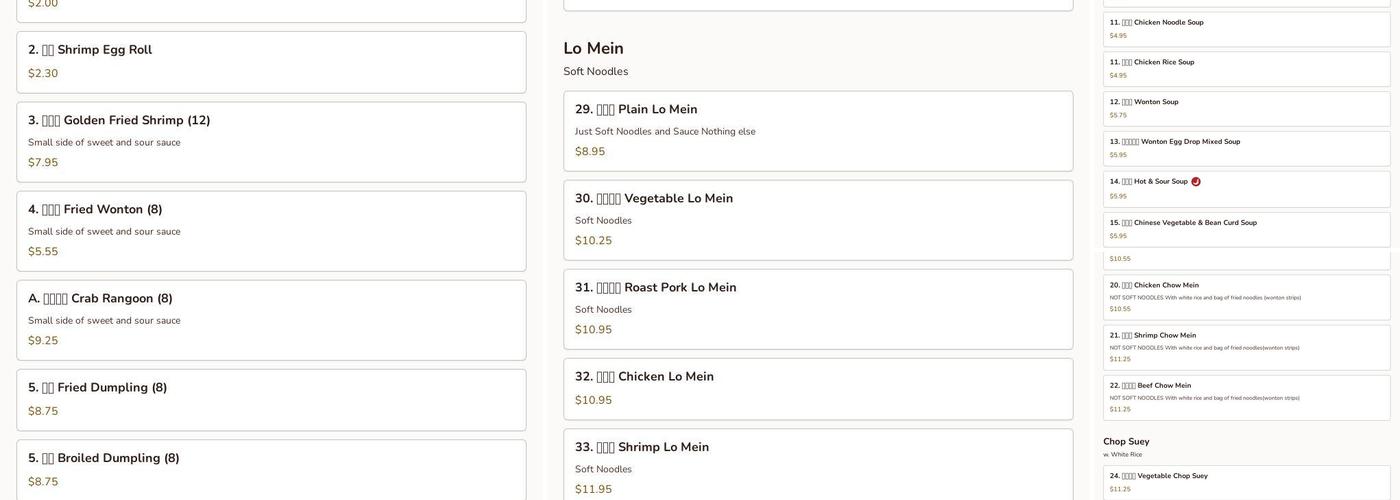
Task: Pick the Beef Chow Mein entry
Action: 1246,397
